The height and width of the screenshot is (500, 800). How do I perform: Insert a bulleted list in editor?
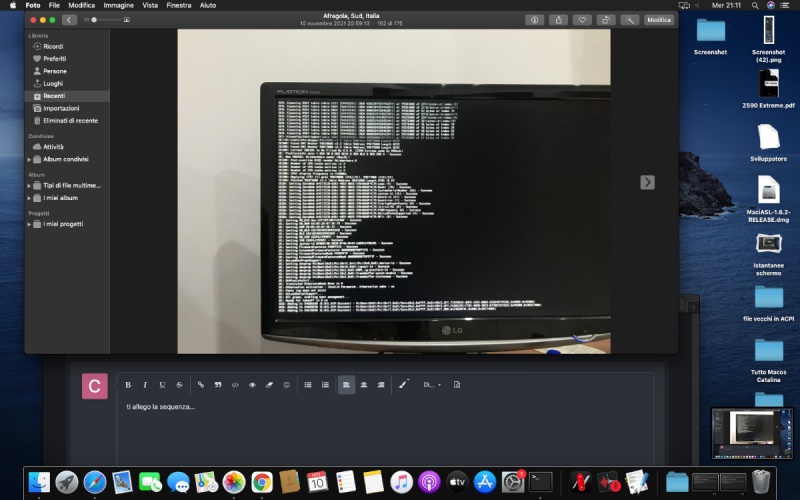coord(308,385)
